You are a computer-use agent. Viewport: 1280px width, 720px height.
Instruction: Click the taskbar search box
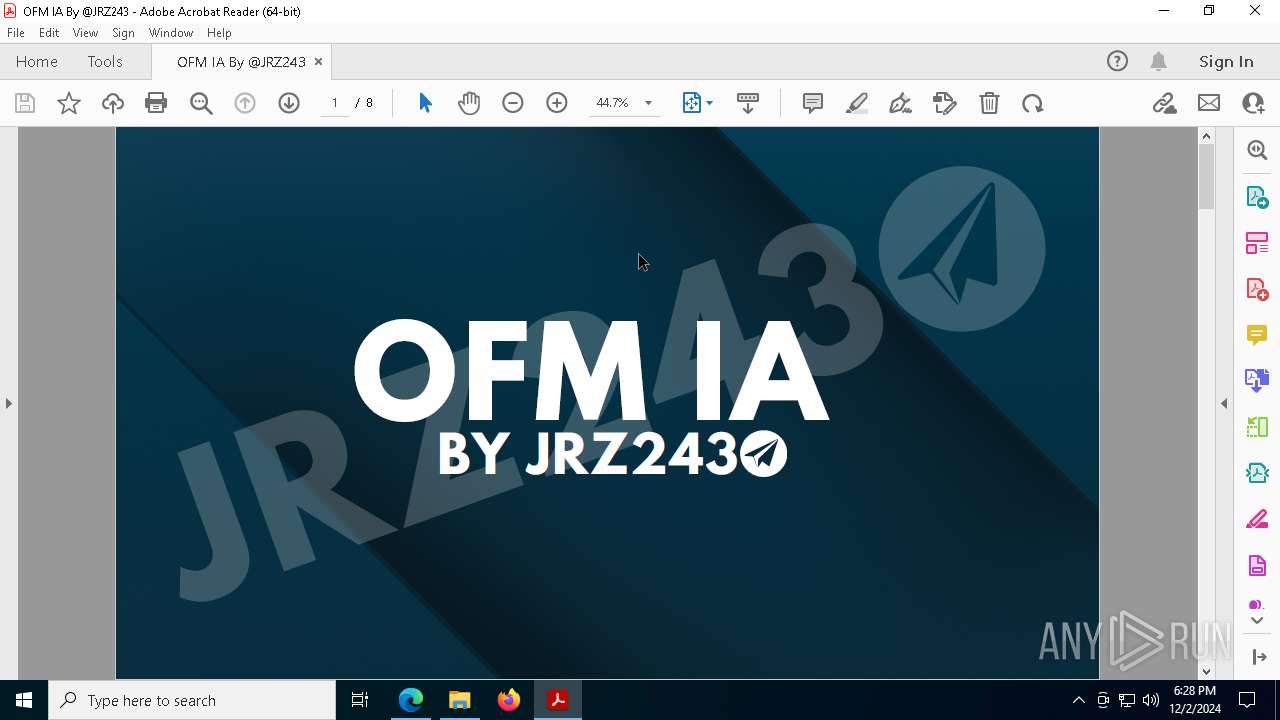pos(192,700)
